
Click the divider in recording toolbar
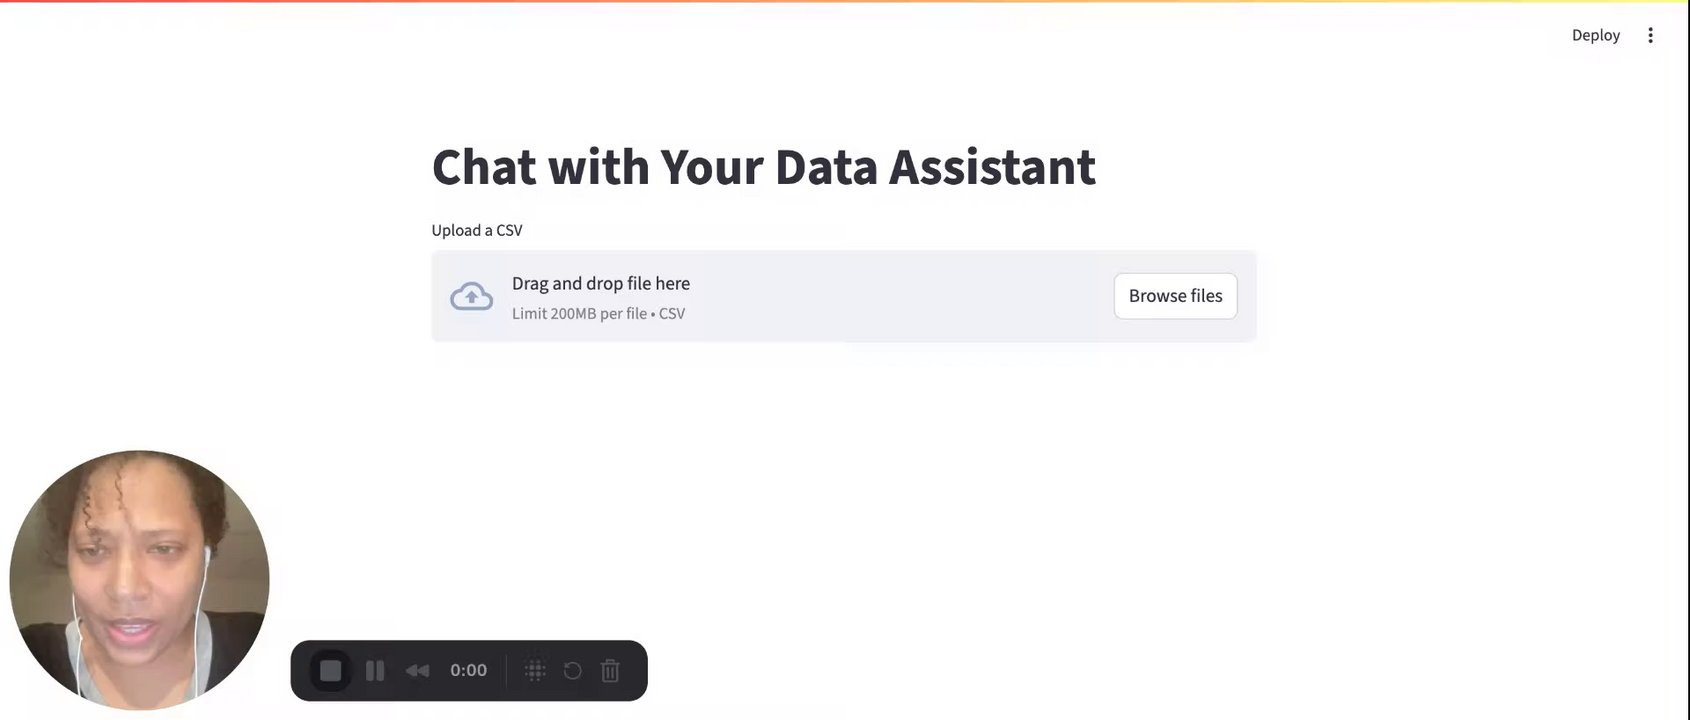click(x=506, y=670)
